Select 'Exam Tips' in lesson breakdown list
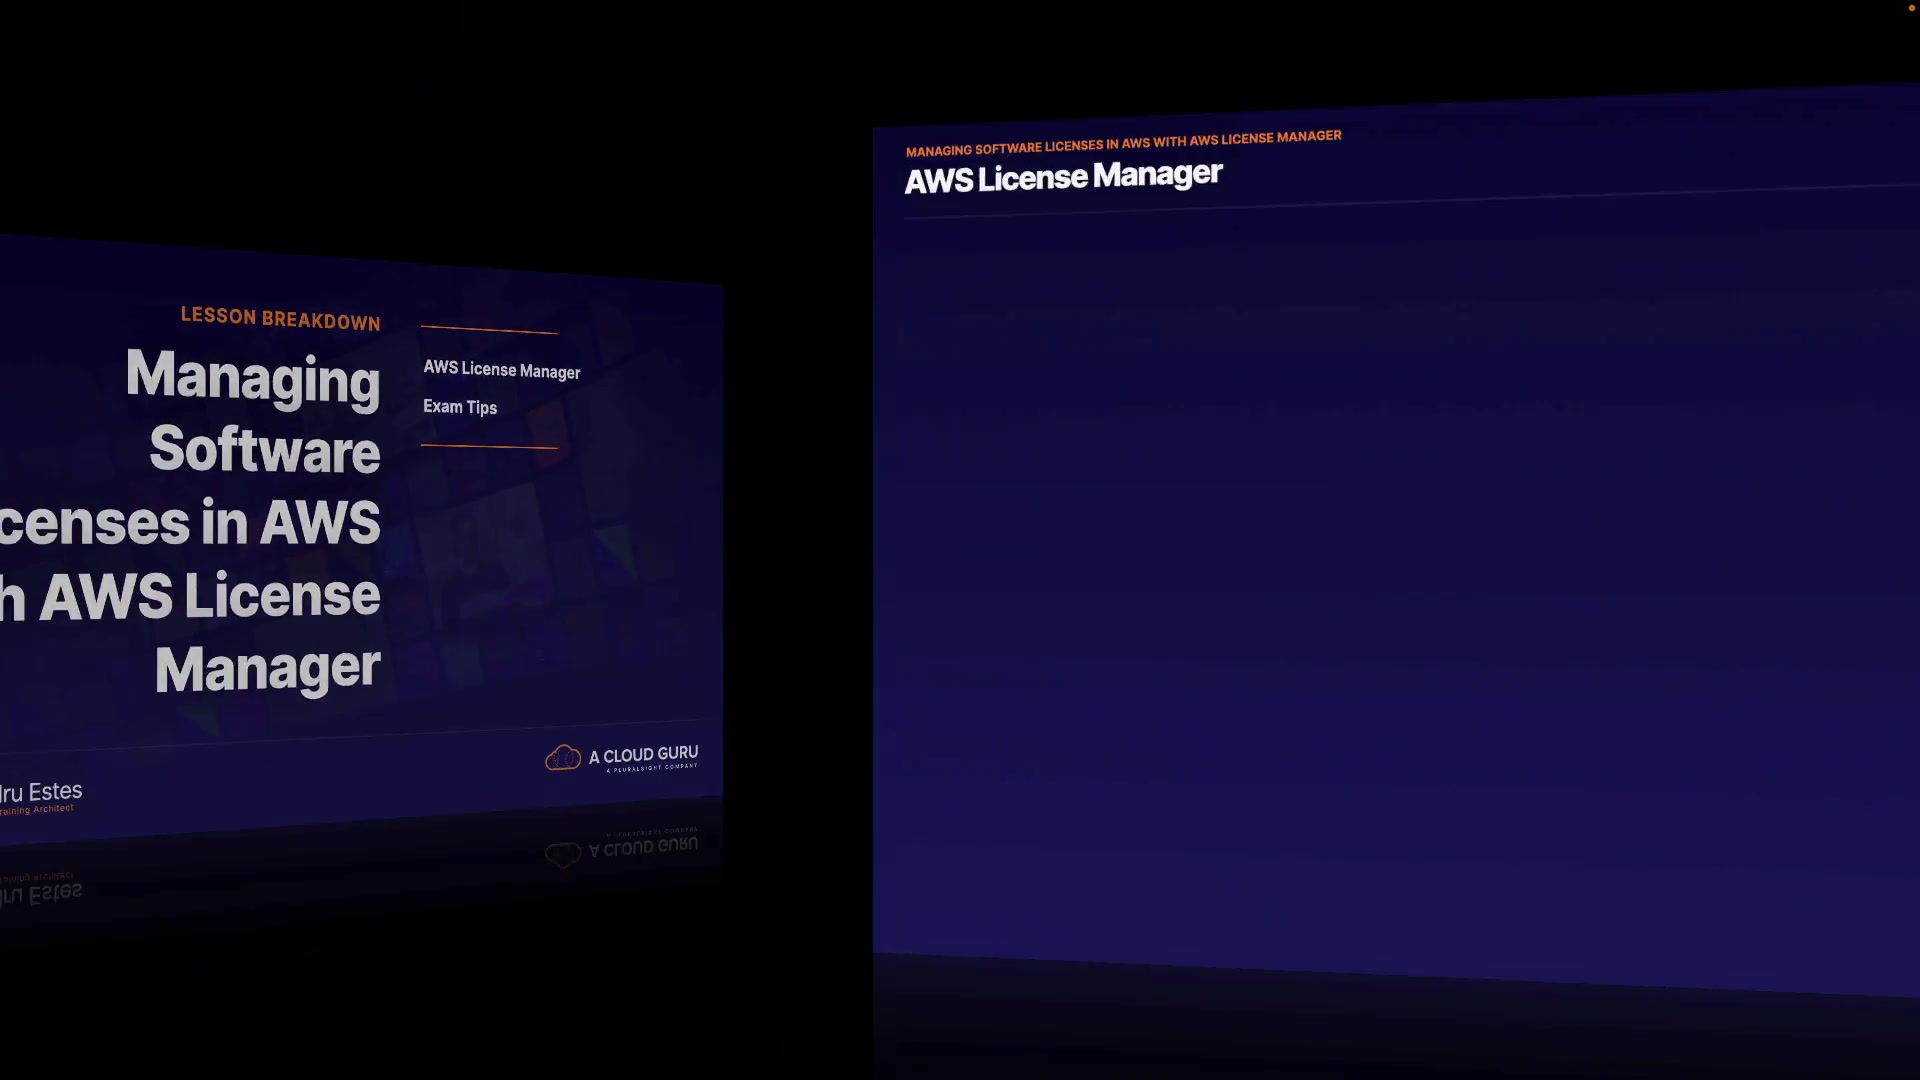The height and width of the screenshot is (1080, 1920). (x=459, y=407)
